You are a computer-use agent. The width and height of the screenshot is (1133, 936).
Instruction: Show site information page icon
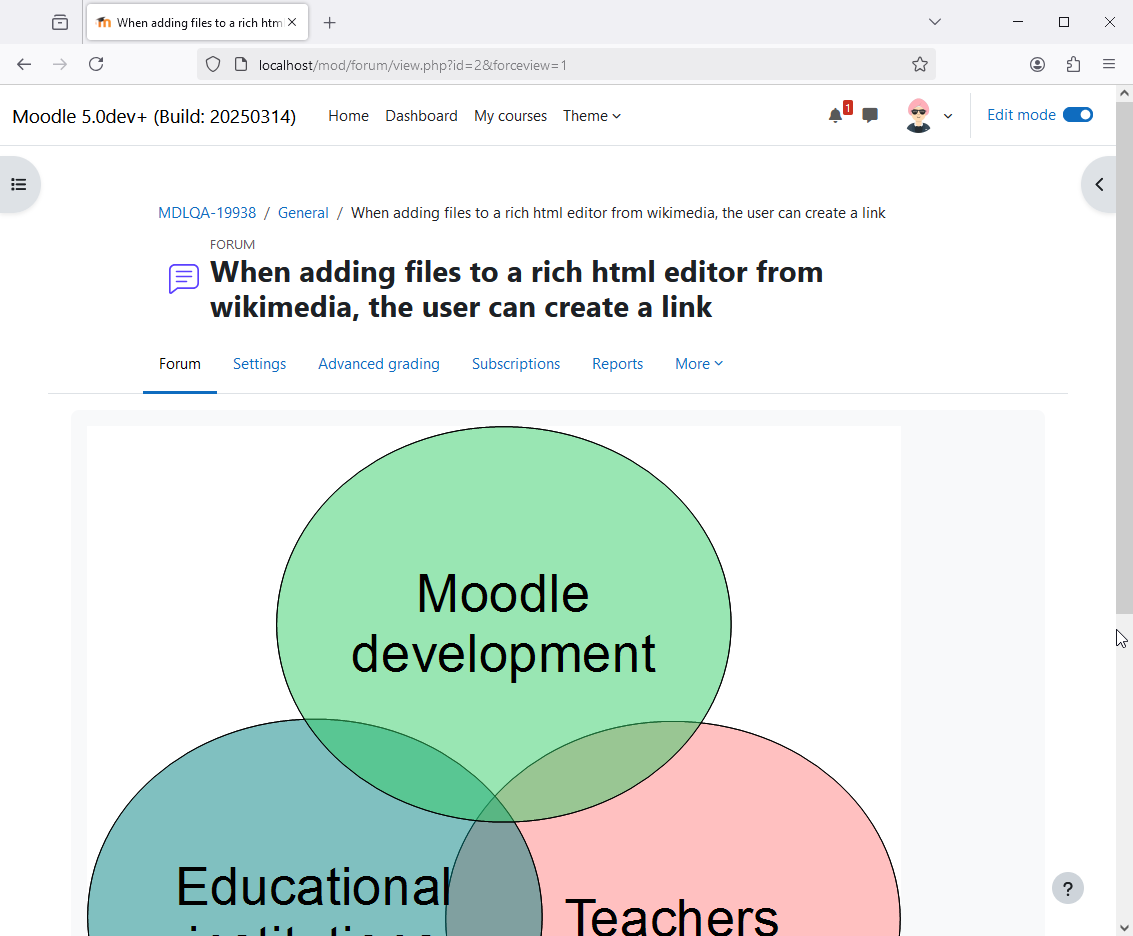point(241,64)
